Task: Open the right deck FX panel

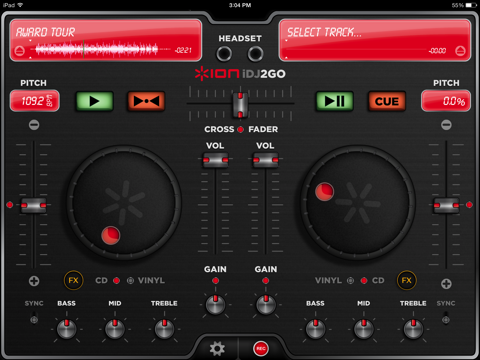Action: click(x=406, y=280)
